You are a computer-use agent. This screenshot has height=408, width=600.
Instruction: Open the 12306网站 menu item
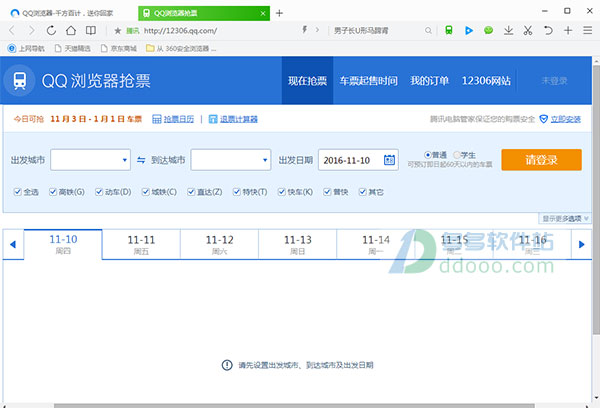[x=486, y=81]
